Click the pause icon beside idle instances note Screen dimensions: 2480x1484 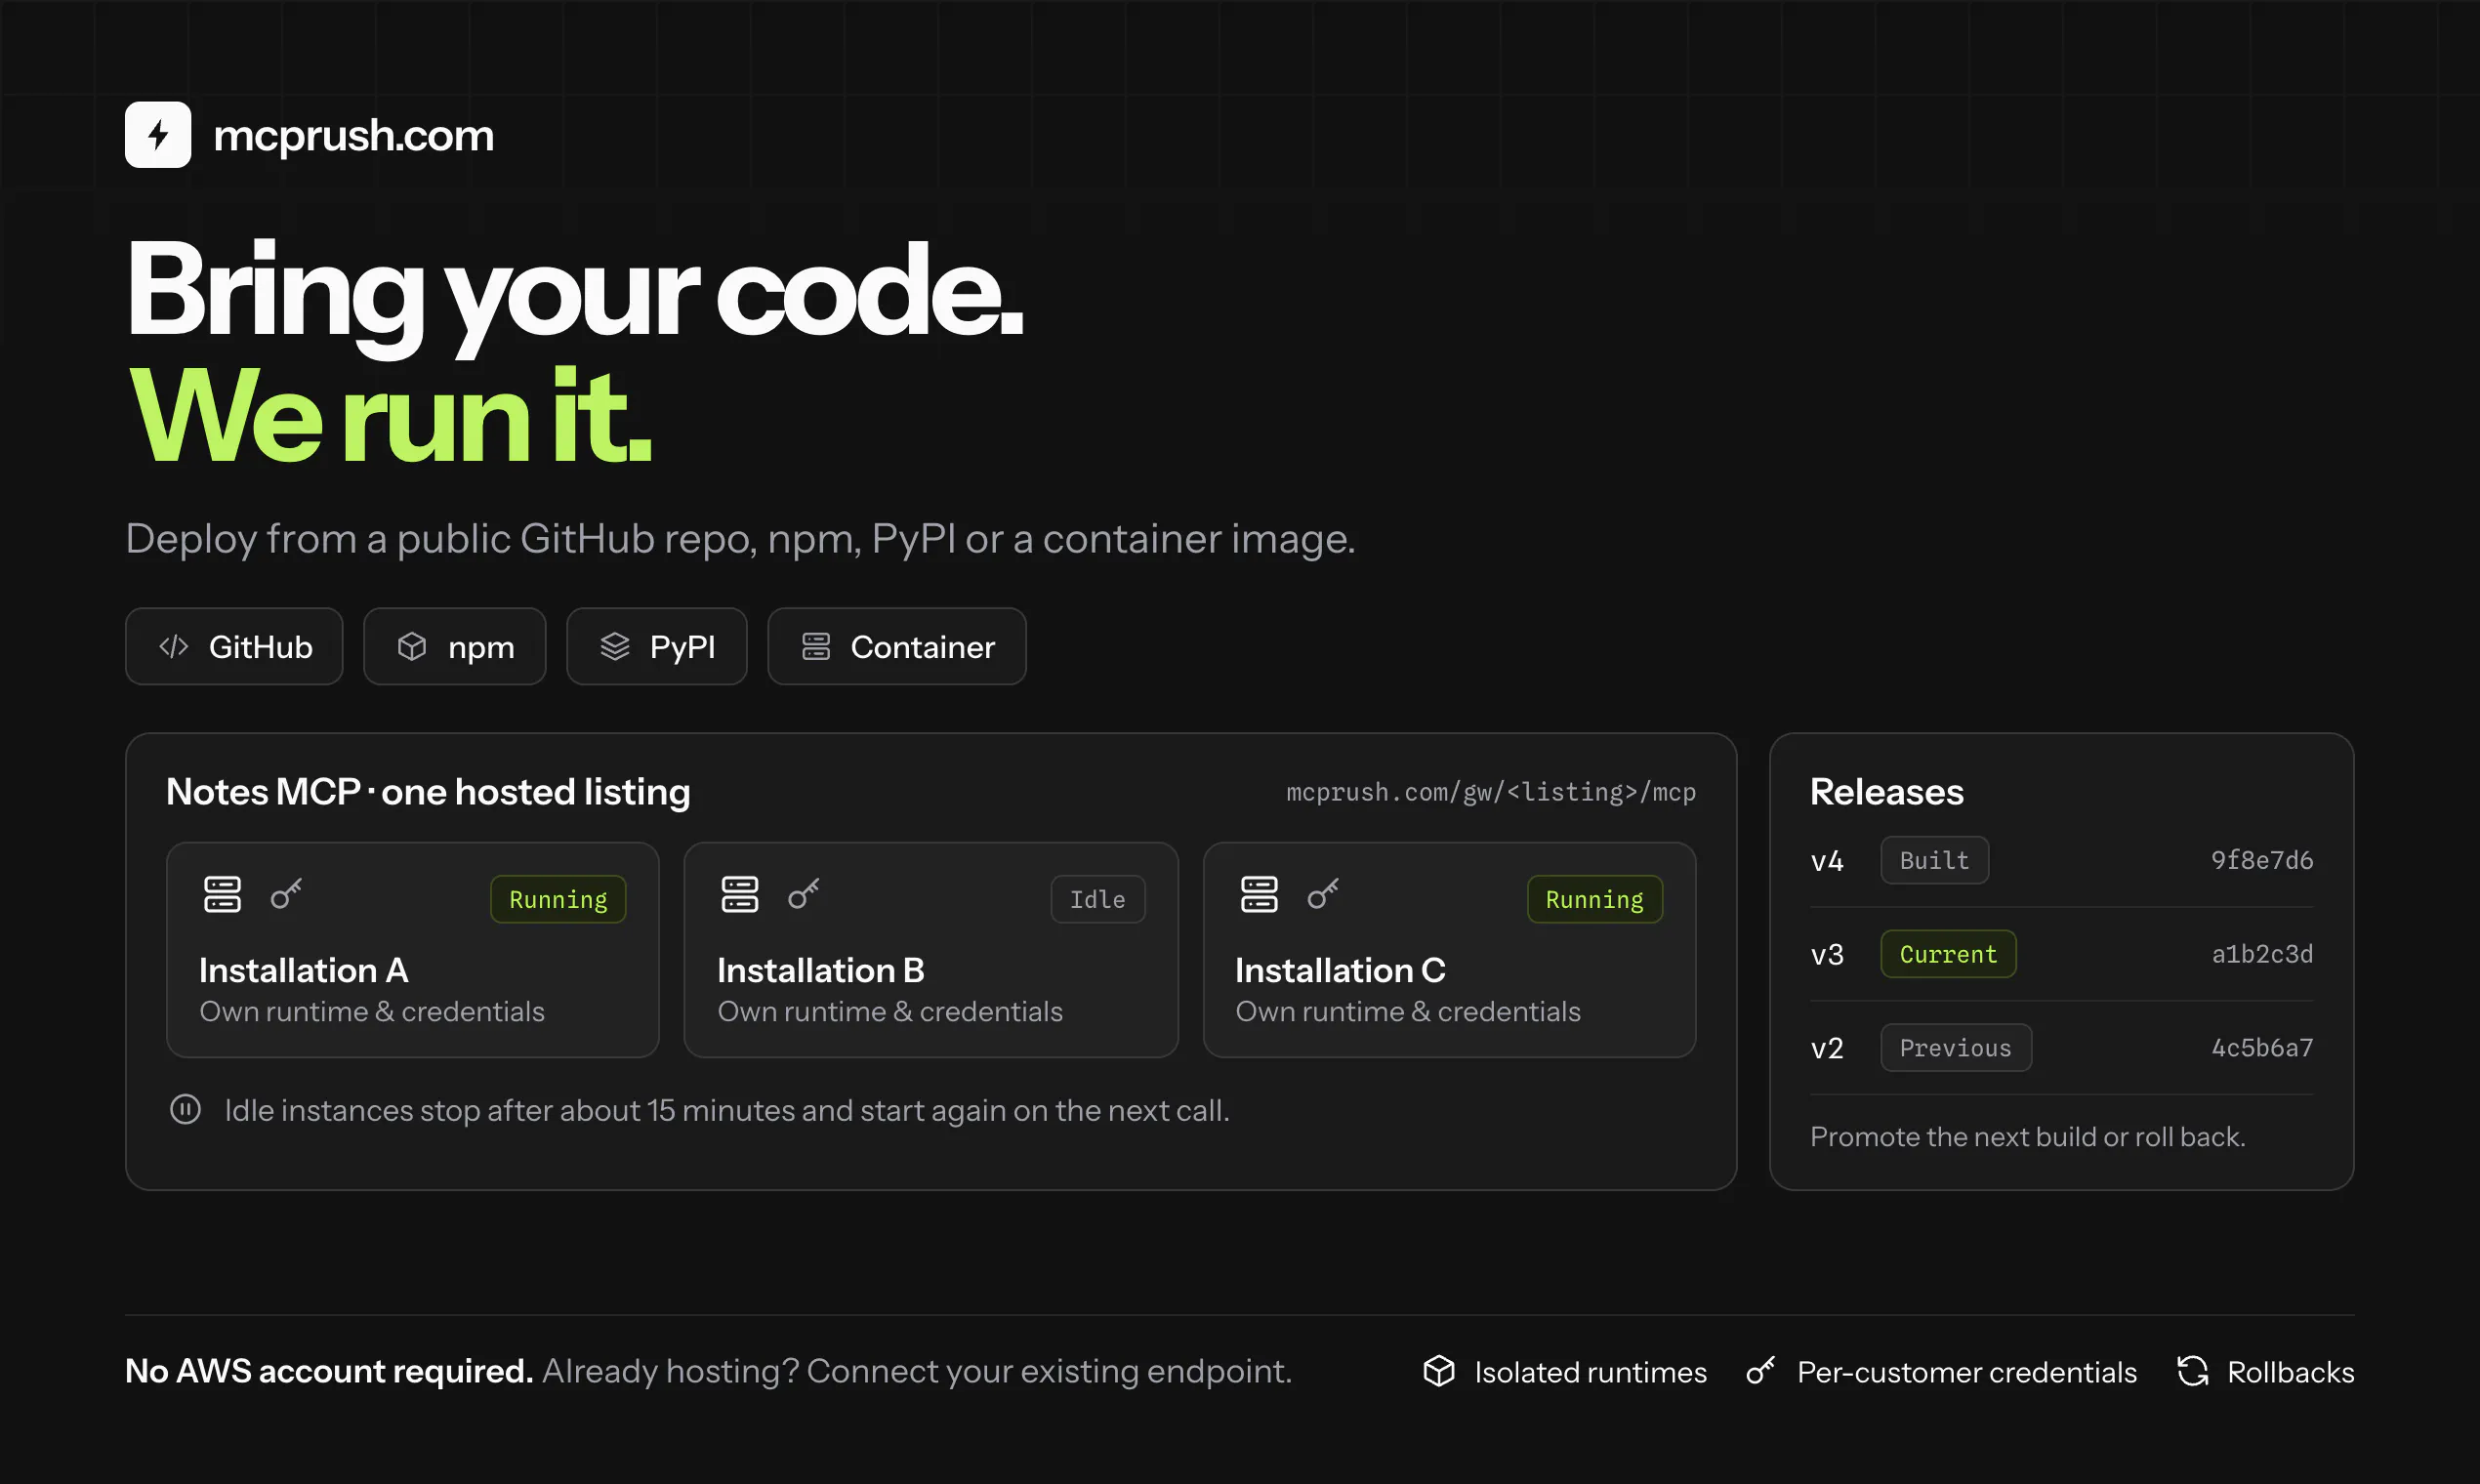point(185,1110)
